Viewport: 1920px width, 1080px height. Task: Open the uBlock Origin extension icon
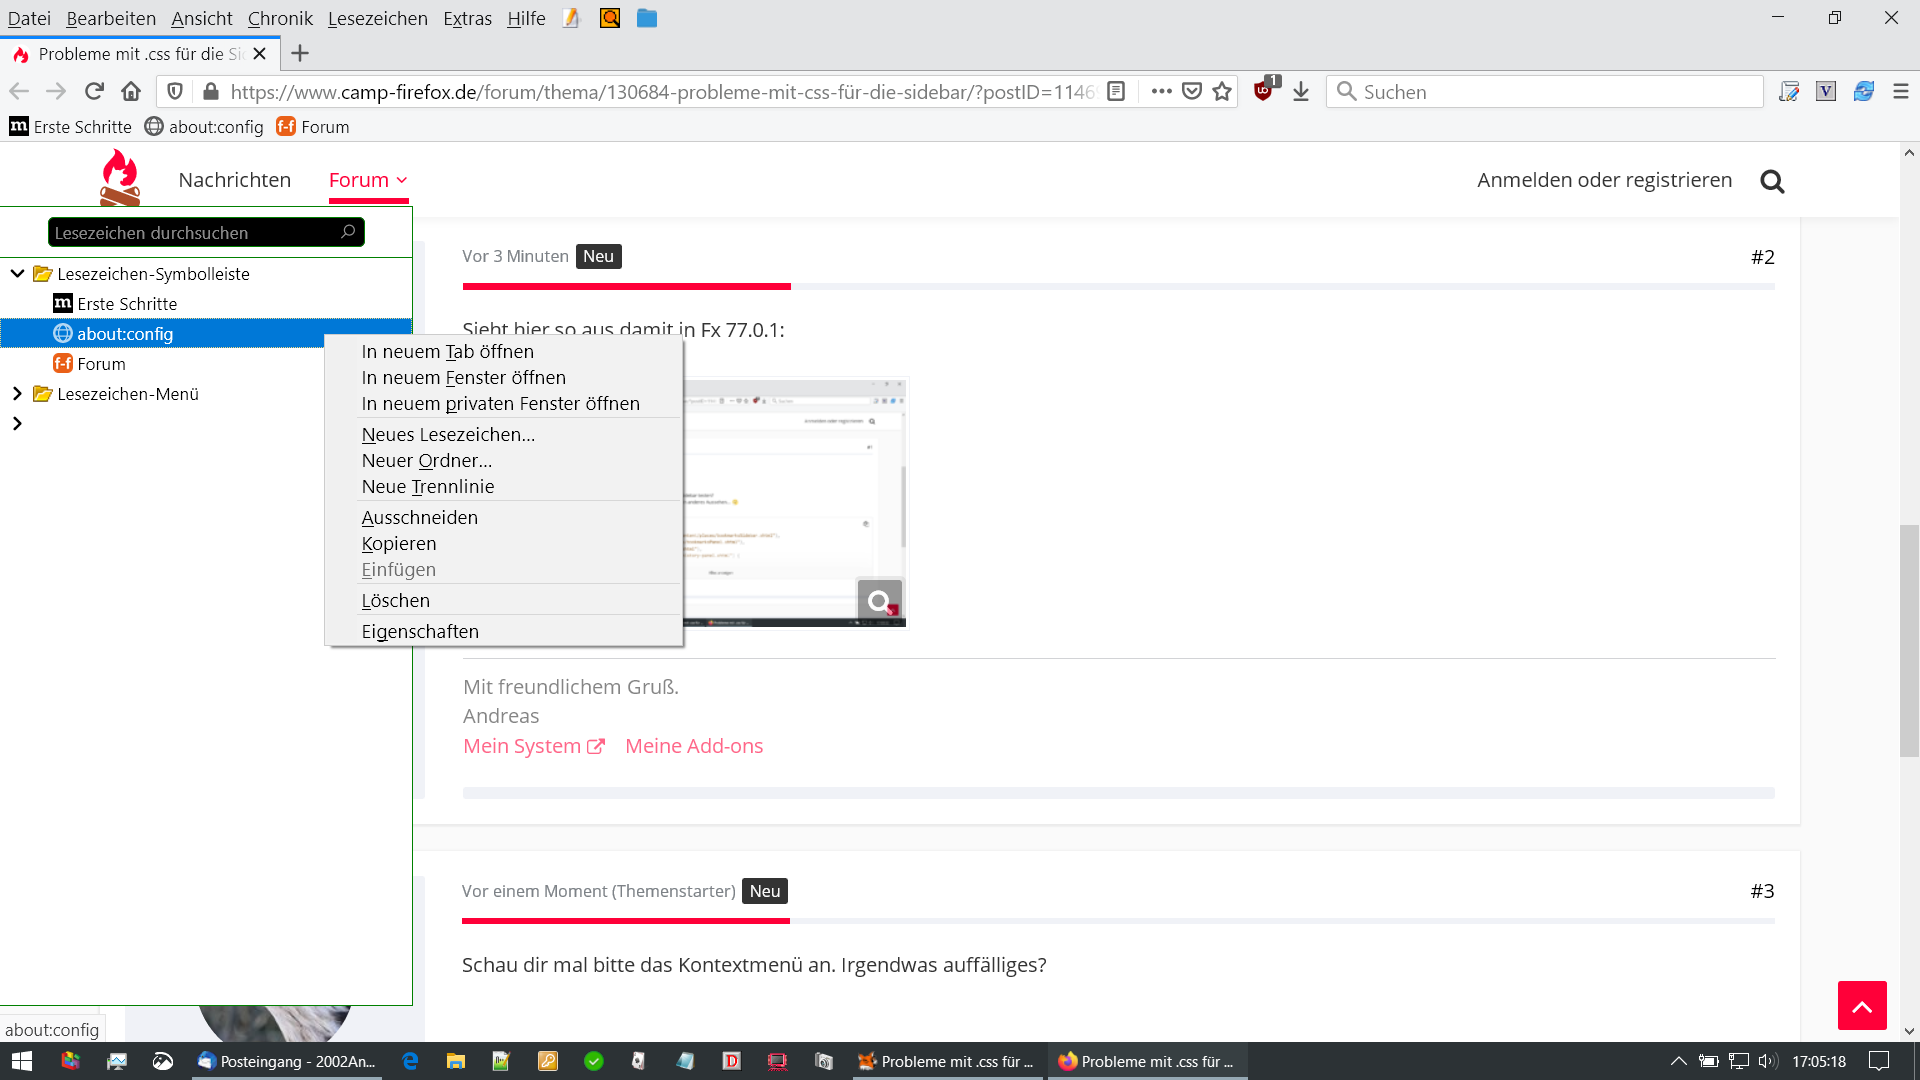click(1264, 91)
